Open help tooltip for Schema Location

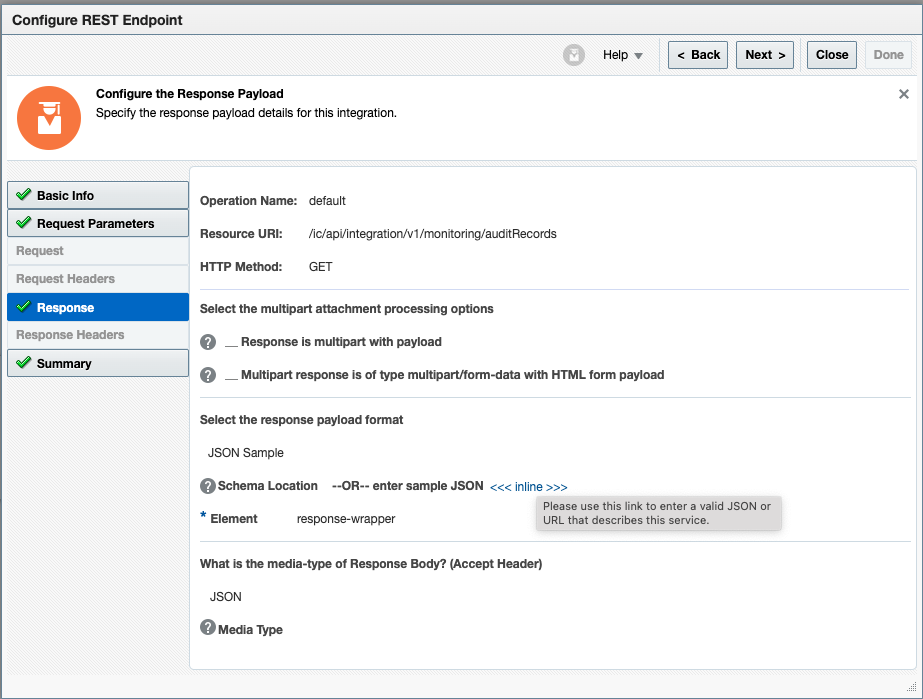(207, 486)
